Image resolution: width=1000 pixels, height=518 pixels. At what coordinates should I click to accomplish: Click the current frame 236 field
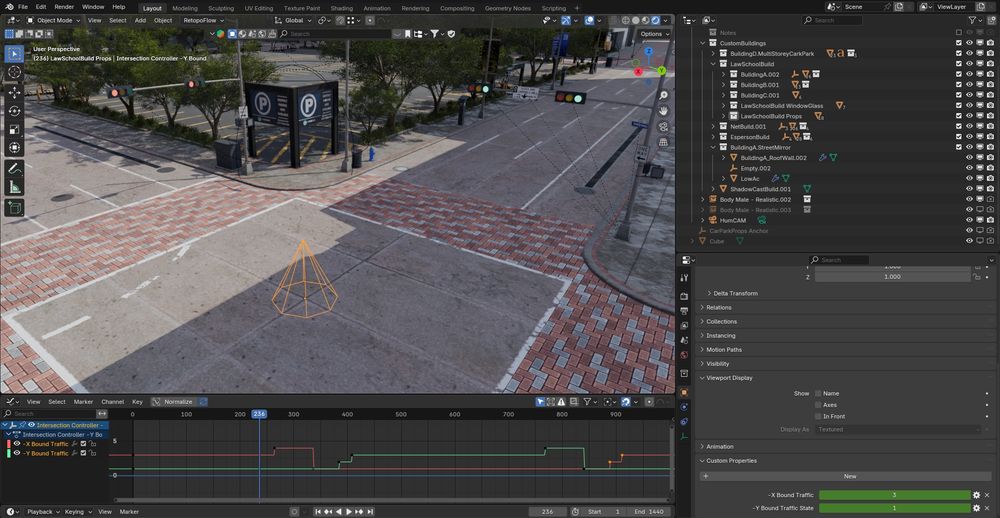pyautogui.click(x=547, y=512)
